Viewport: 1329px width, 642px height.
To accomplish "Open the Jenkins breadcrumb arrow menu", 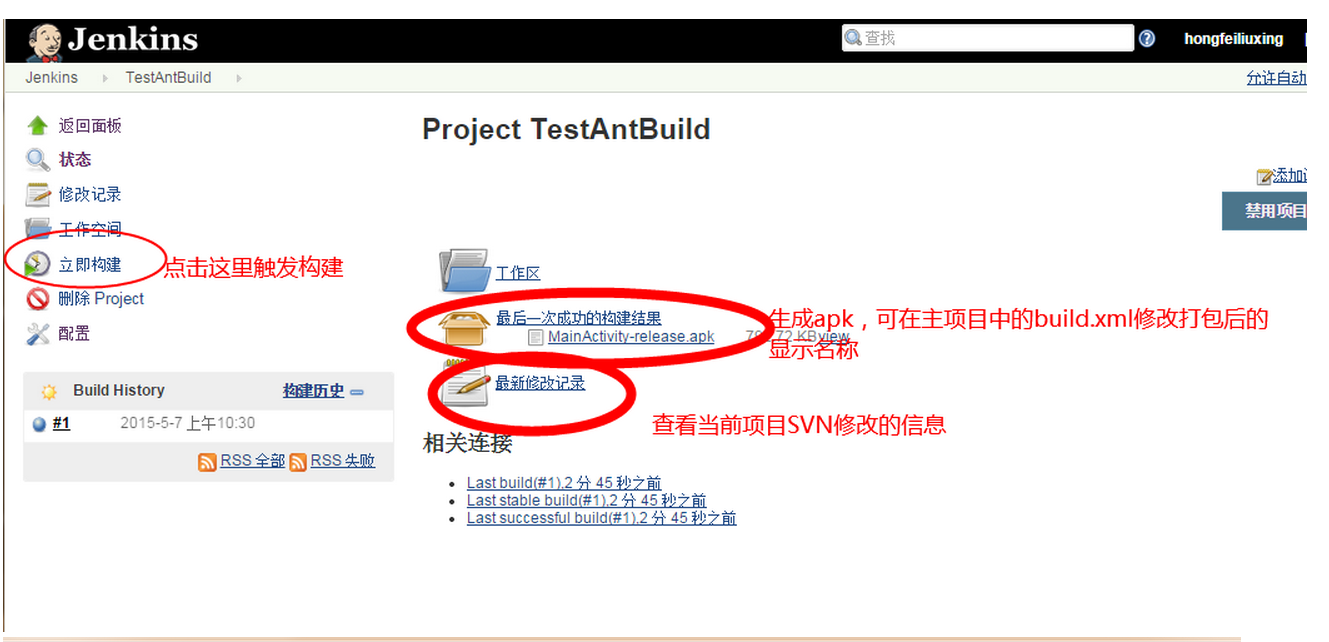I will coord(104,78).
